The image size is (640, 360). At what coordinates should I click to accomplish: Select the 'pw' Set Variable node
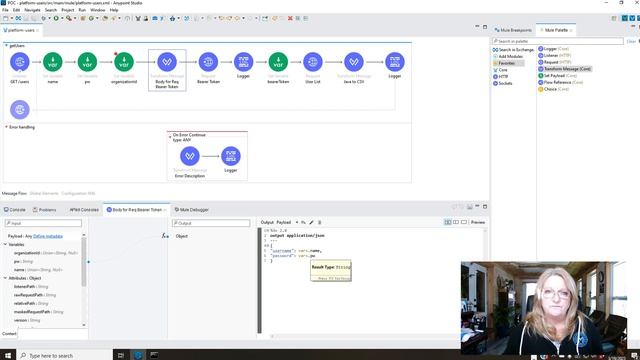87,62
